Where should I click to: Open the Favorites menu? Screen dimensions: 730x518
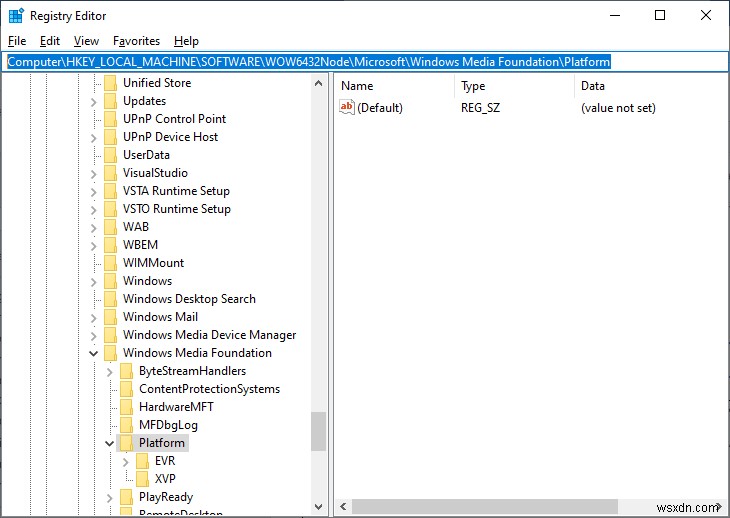point(136,41)
